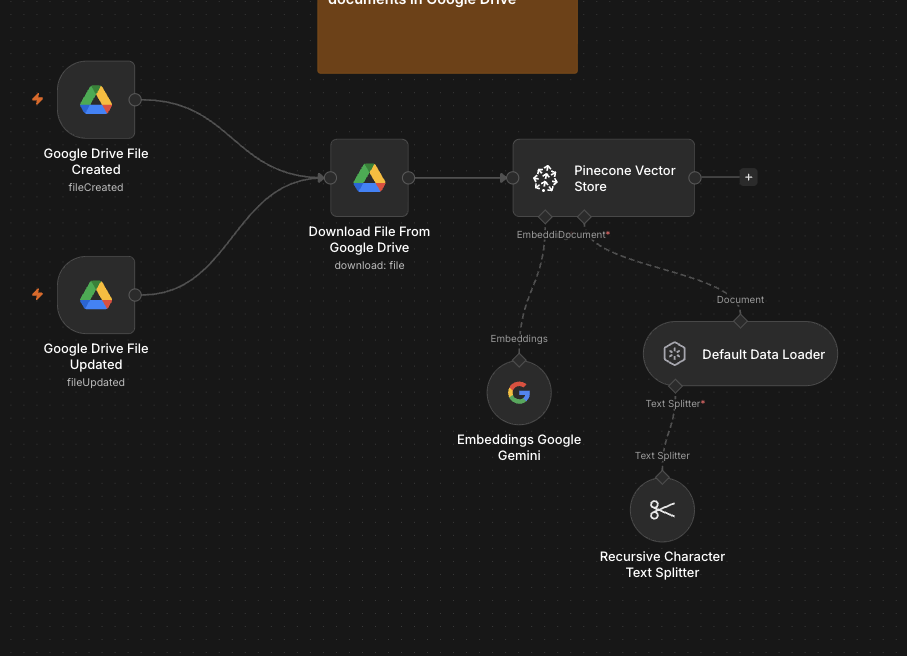Click the 'Recursive Character Text Splitter' label
This screenshot has height=656, width=907.
point(662,564)
